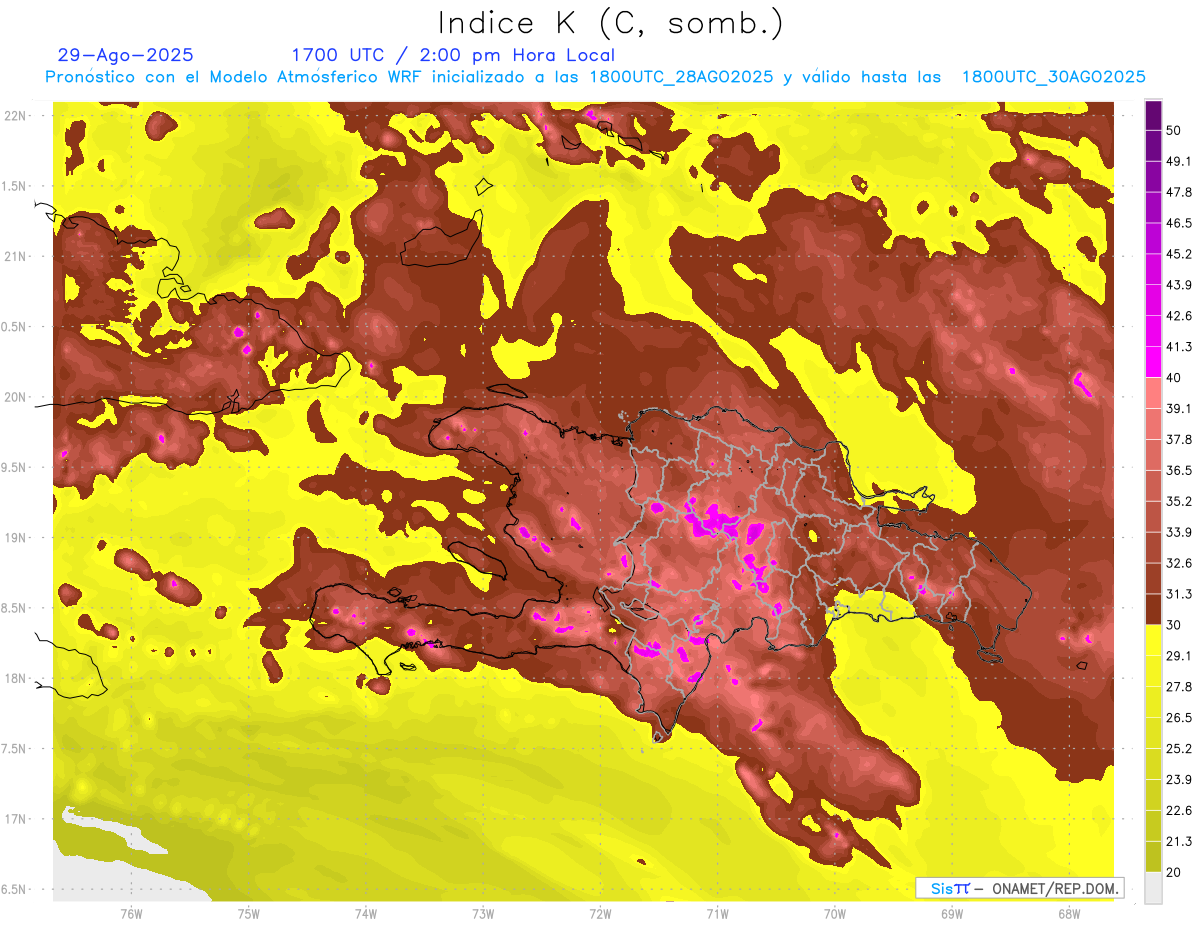
Task: Click the "19N" latitude label
Action: coord(15,537)
